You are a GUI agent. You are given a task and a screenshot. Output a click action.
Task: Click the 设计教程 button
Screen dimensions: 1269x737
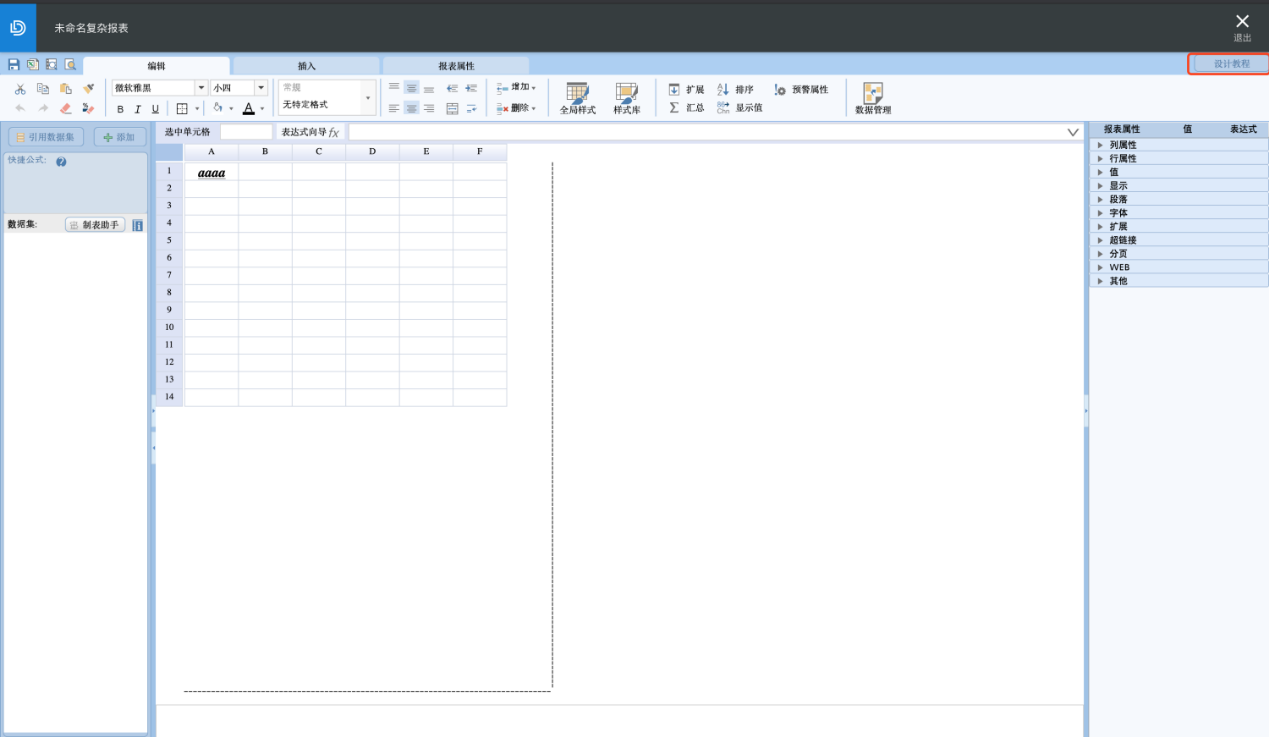point(1231,63)
